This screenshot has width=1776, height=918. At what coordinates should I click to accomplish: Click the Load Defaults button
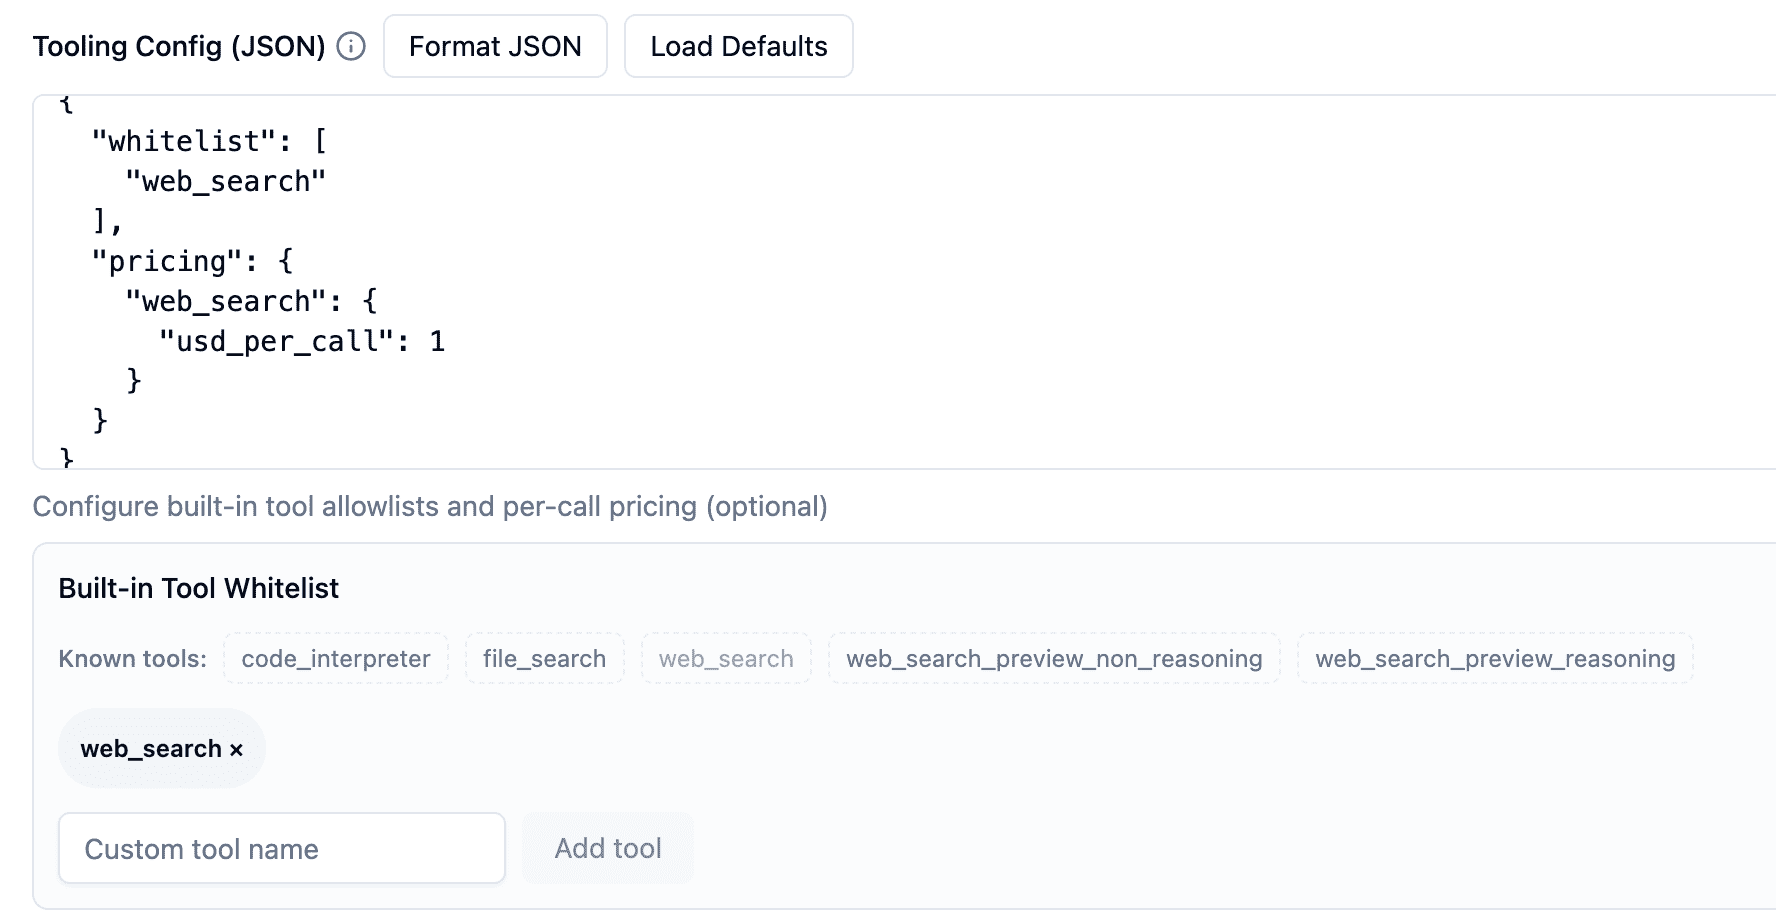738,45
